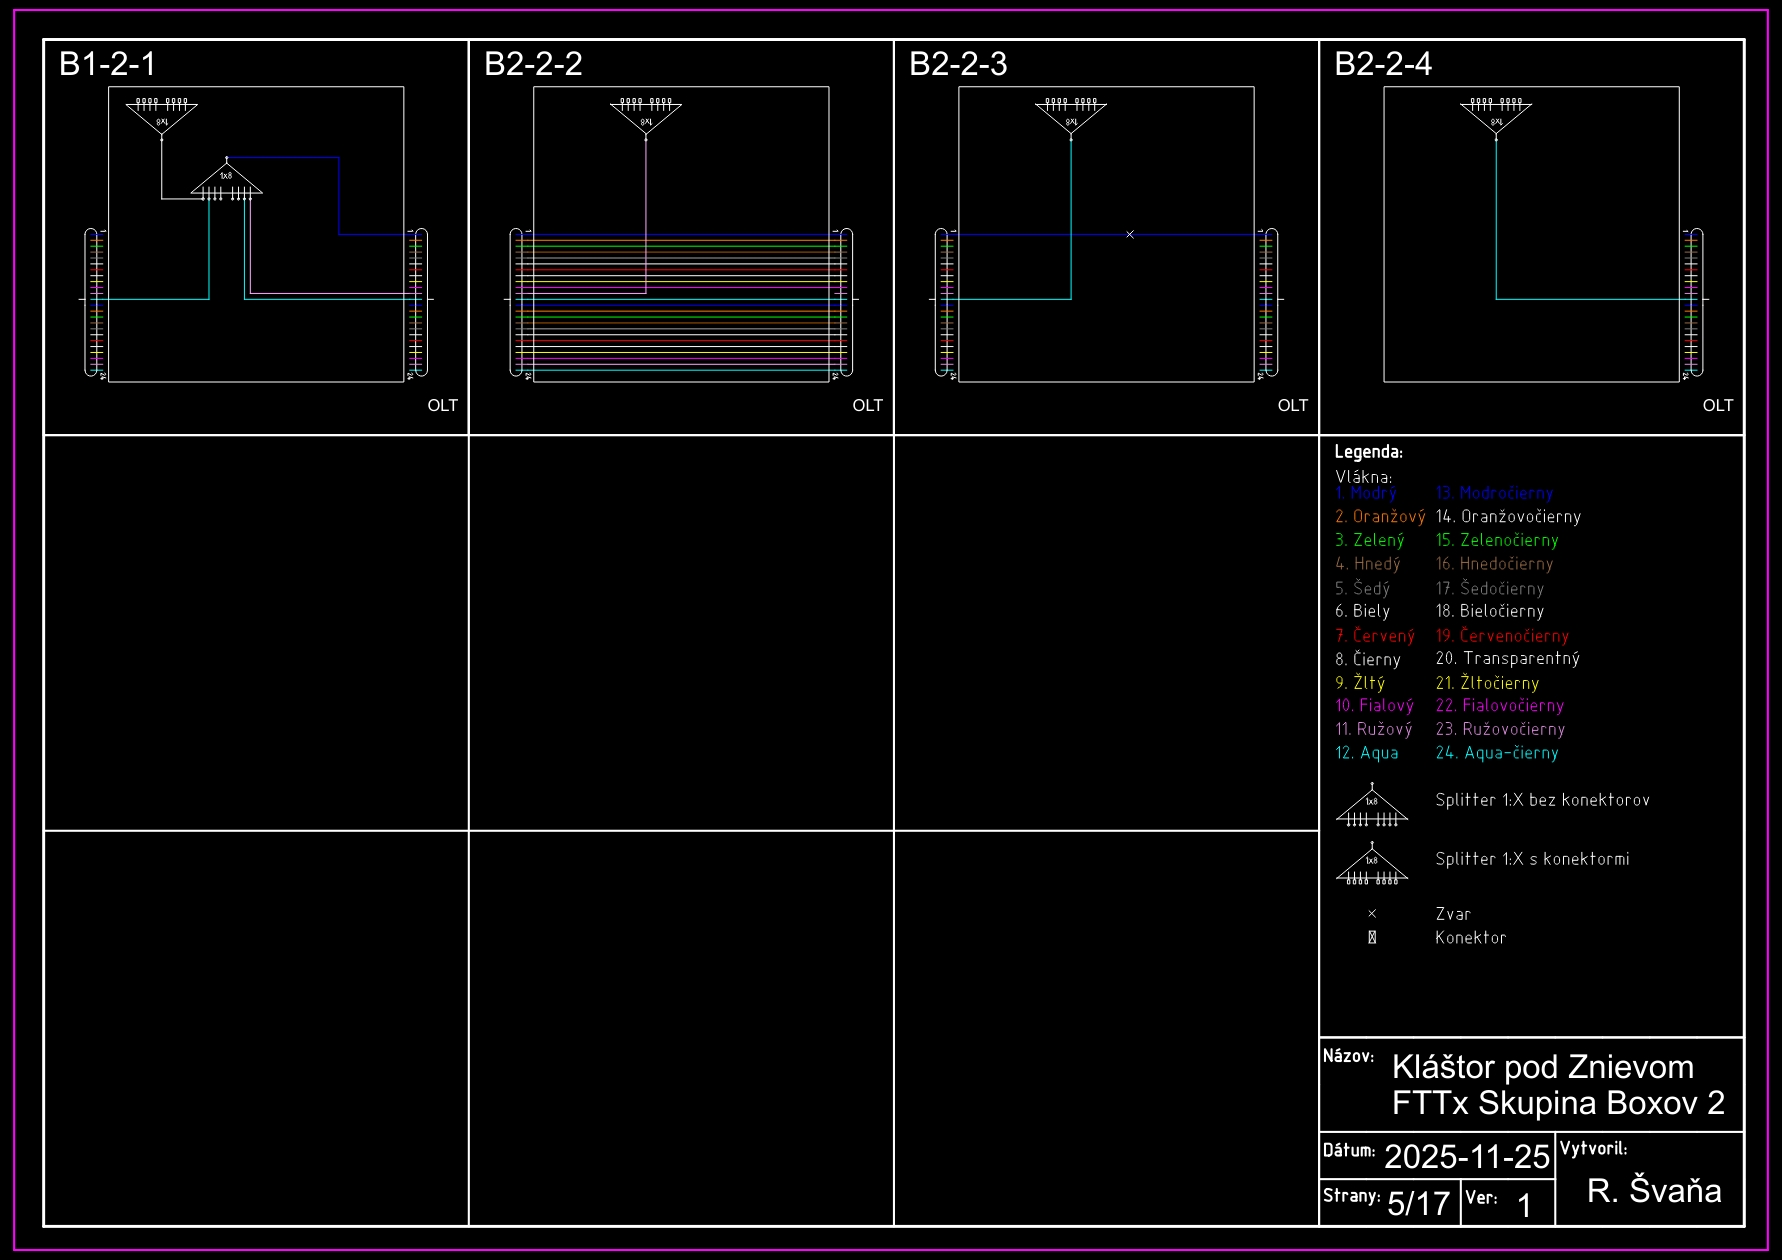Screen dimensions: 1782x1260
Task: Pick the '7. Červený' legend color entry
Action: pyautogui.click(x=1375, y=636)
